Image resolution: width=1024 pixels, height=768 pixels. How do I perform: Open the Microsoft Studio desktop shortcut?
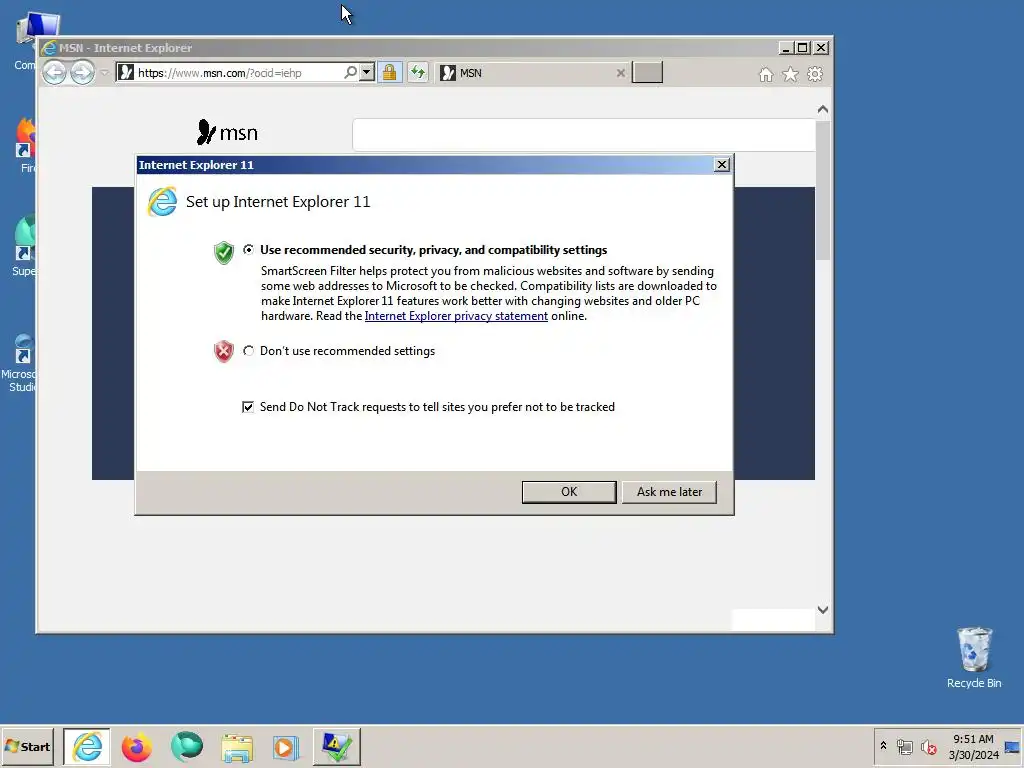pos(20,363)
